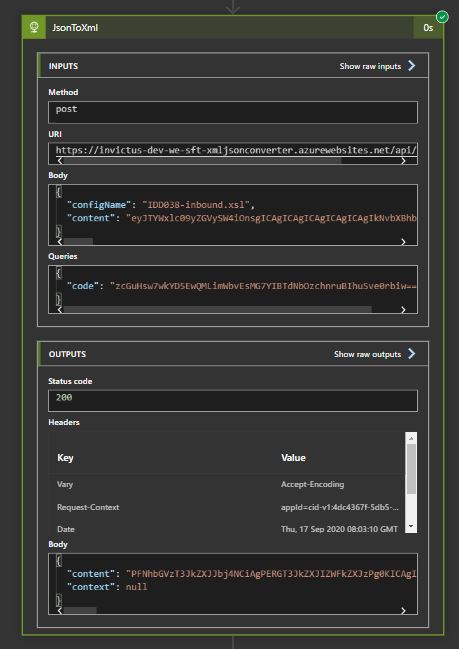Viewport: 459px width, 649px height.
Task: Click the Headers vertical scrollbar thumb
Action: click(x=411, y=469)
